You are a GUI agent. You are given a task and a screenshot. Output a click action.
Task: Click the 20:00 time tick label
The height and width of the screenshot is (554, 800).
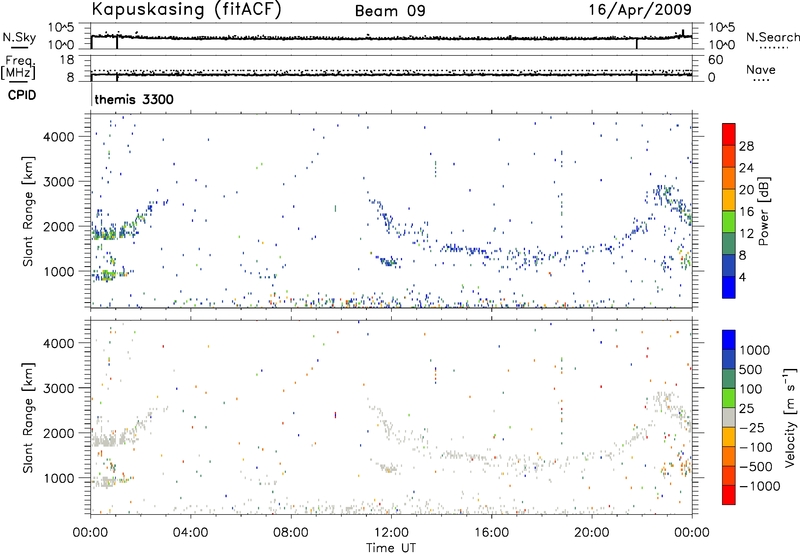pos(591,533)
